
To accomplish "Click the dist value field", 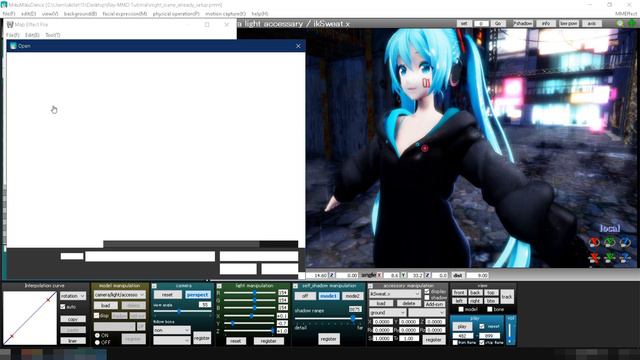I will (x=477, y=276).
